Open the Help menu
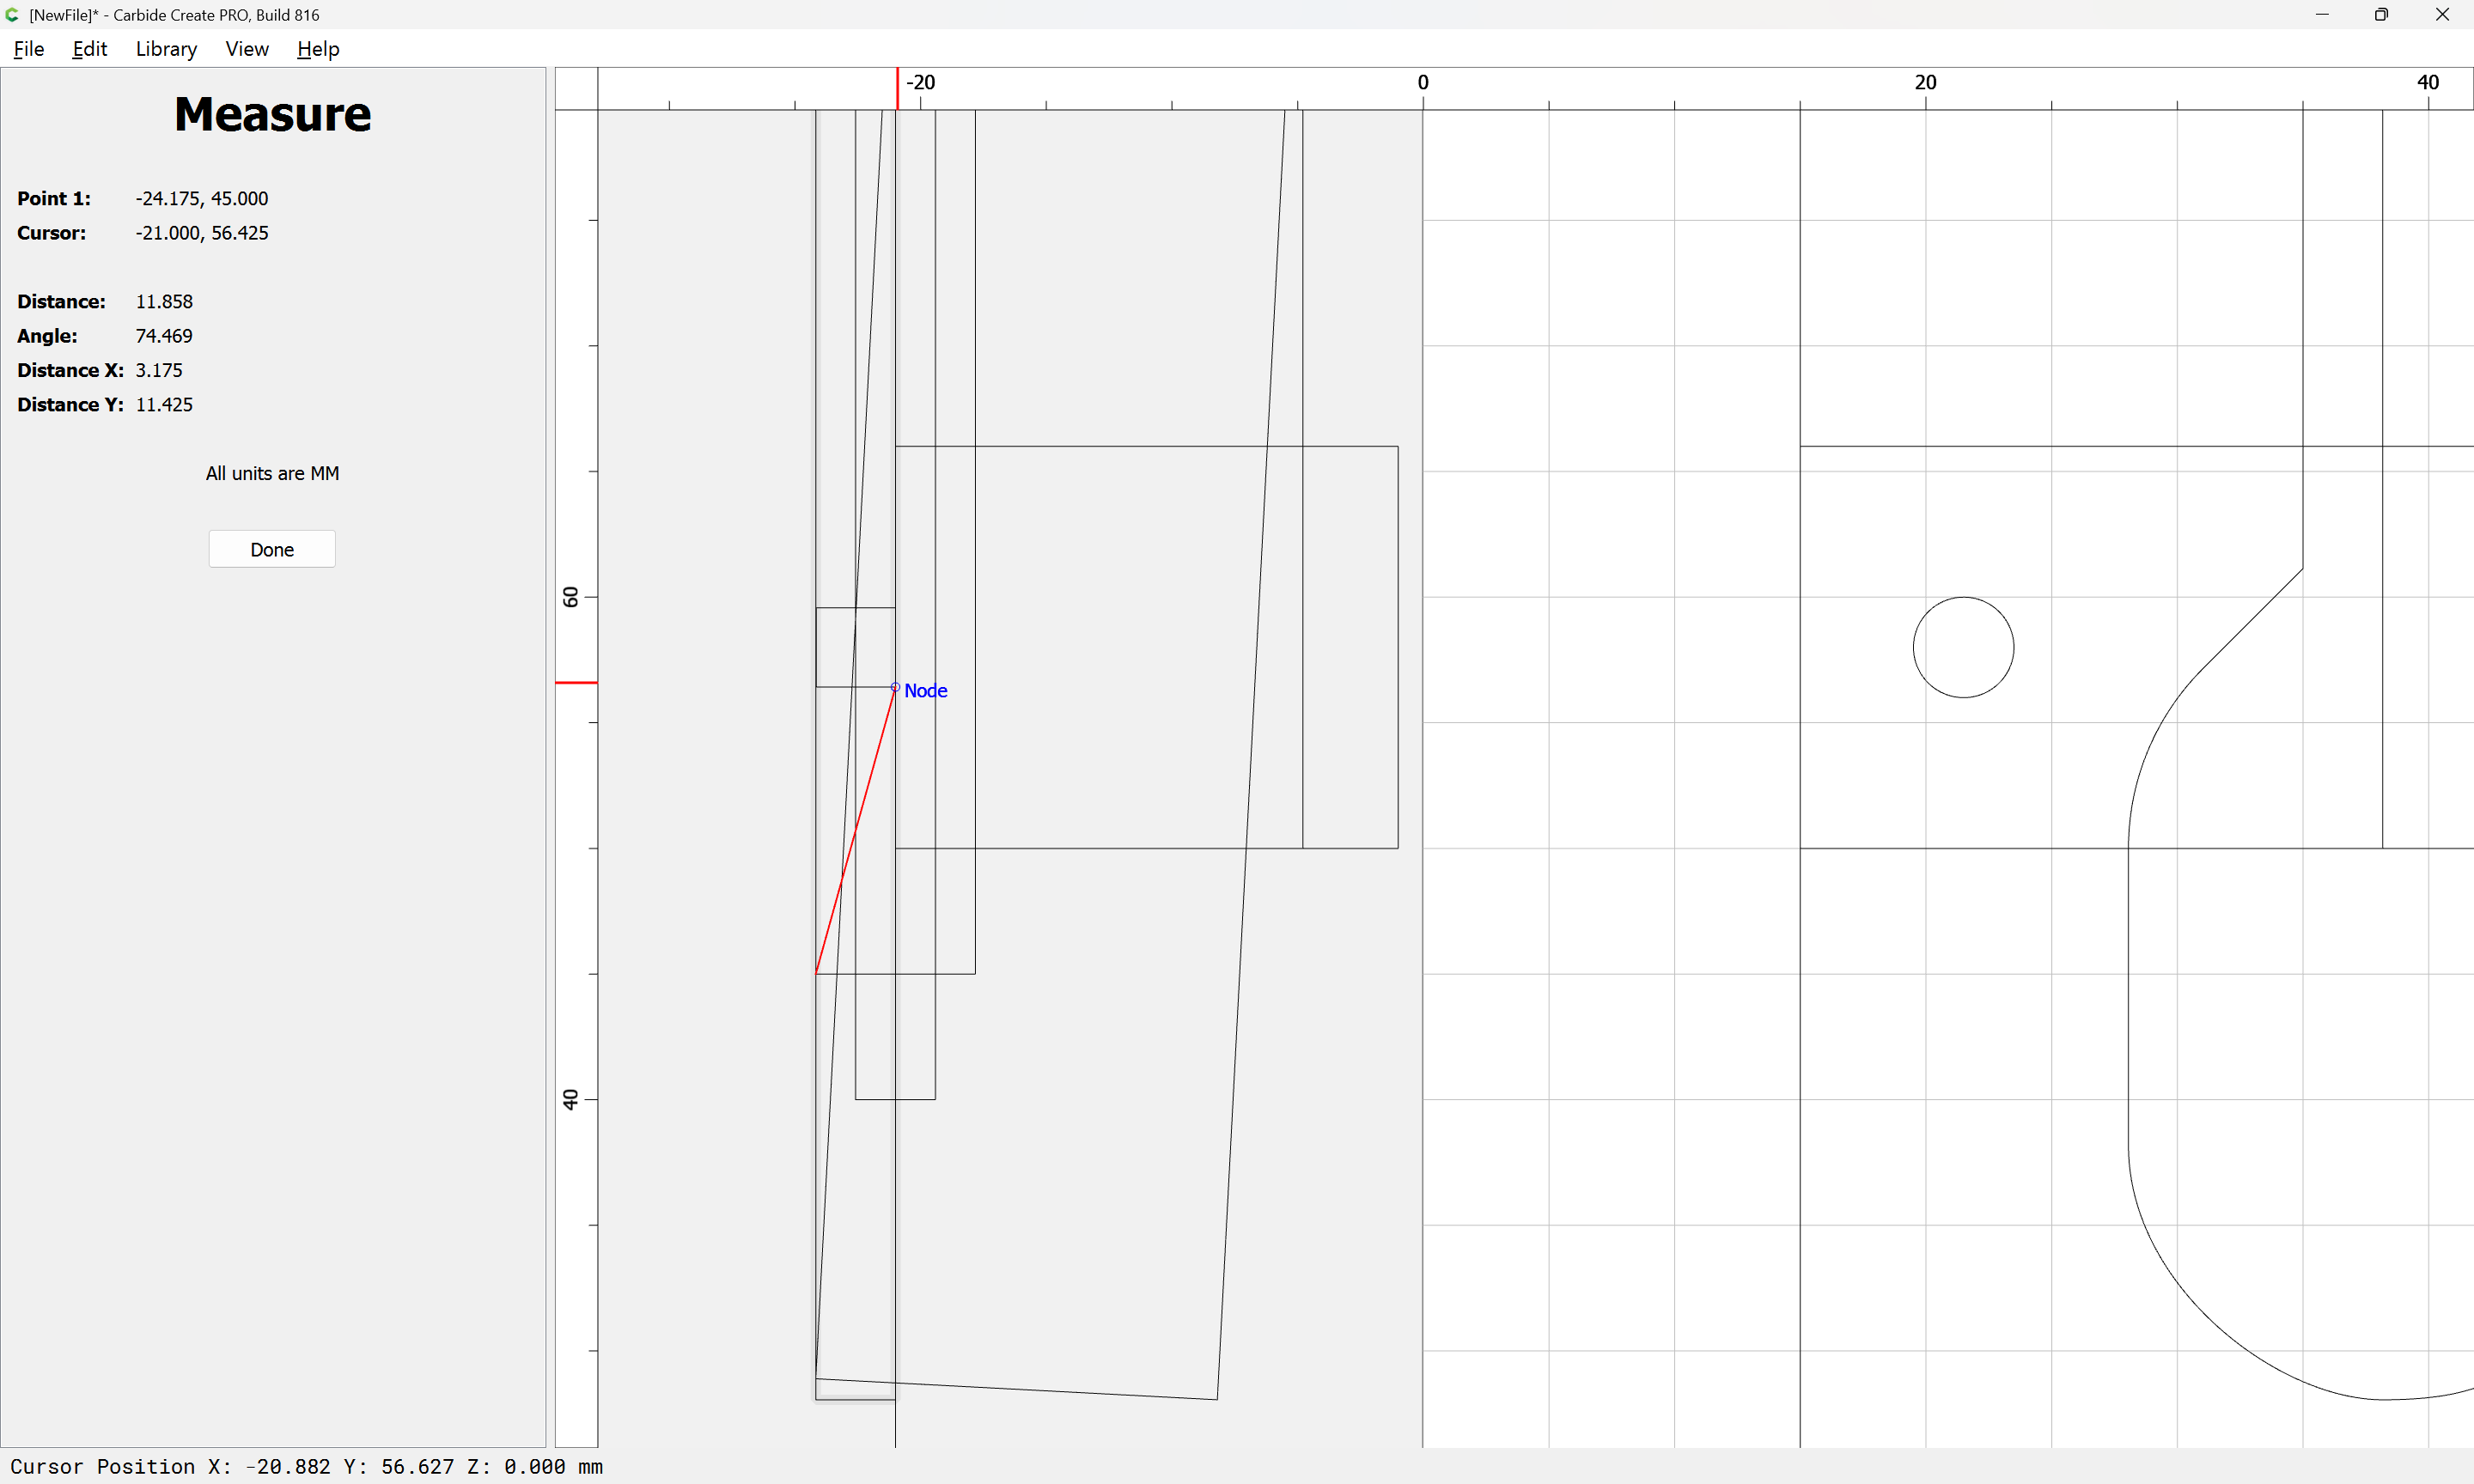 [x=318, y=49]
